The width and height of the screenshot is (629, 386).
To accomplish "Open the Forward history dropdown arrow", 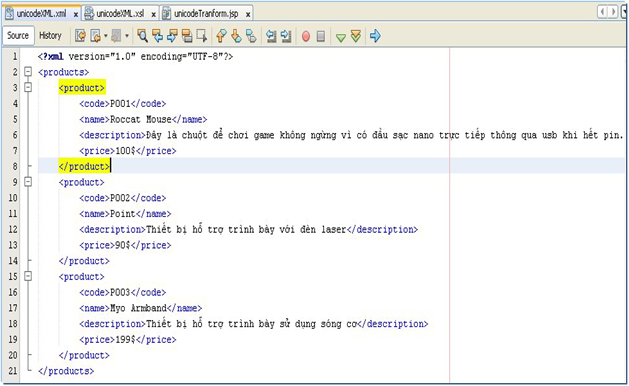I will pyautogui.click(x=127, y=36).
